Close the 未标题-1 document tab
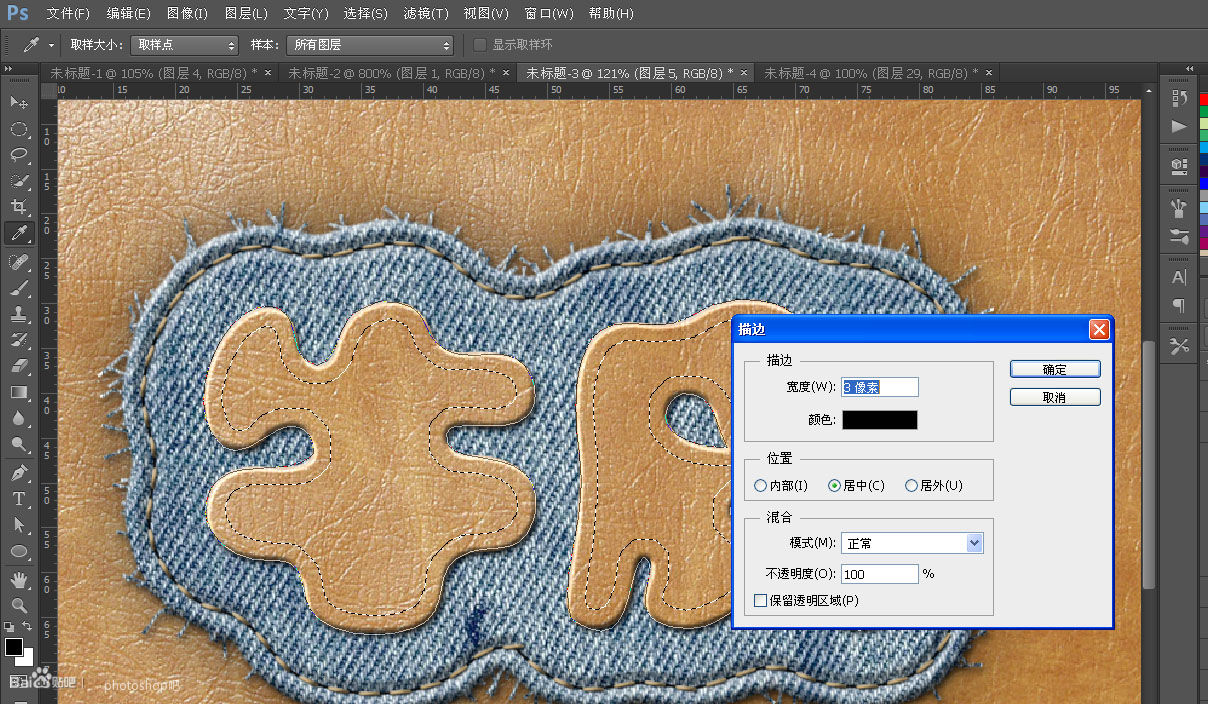 click(x=268, y=73)
